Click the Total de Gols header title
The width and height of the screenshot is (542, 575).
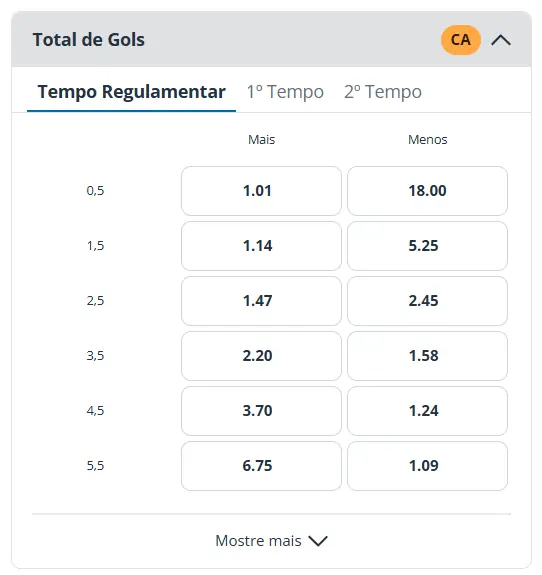coord(89,40)
